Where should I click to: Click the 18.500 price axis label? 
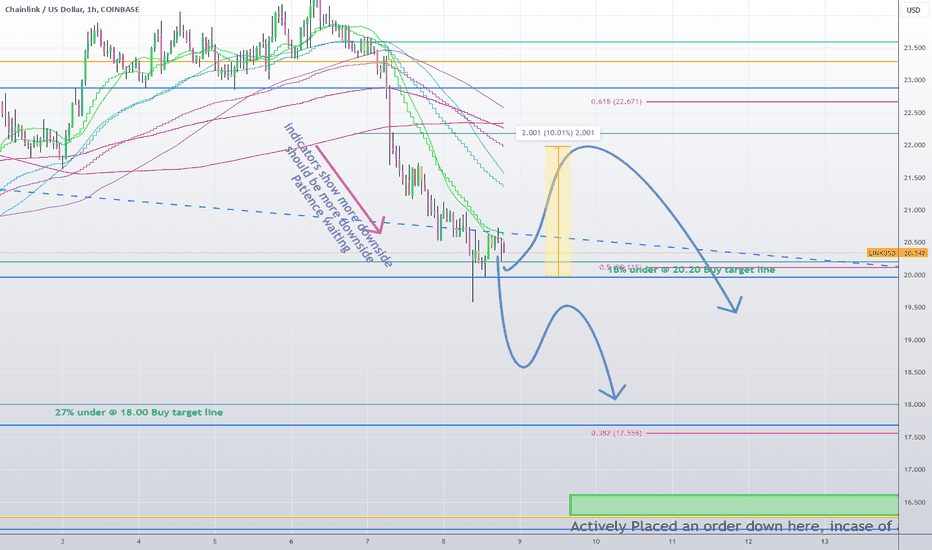coord(914,372)
